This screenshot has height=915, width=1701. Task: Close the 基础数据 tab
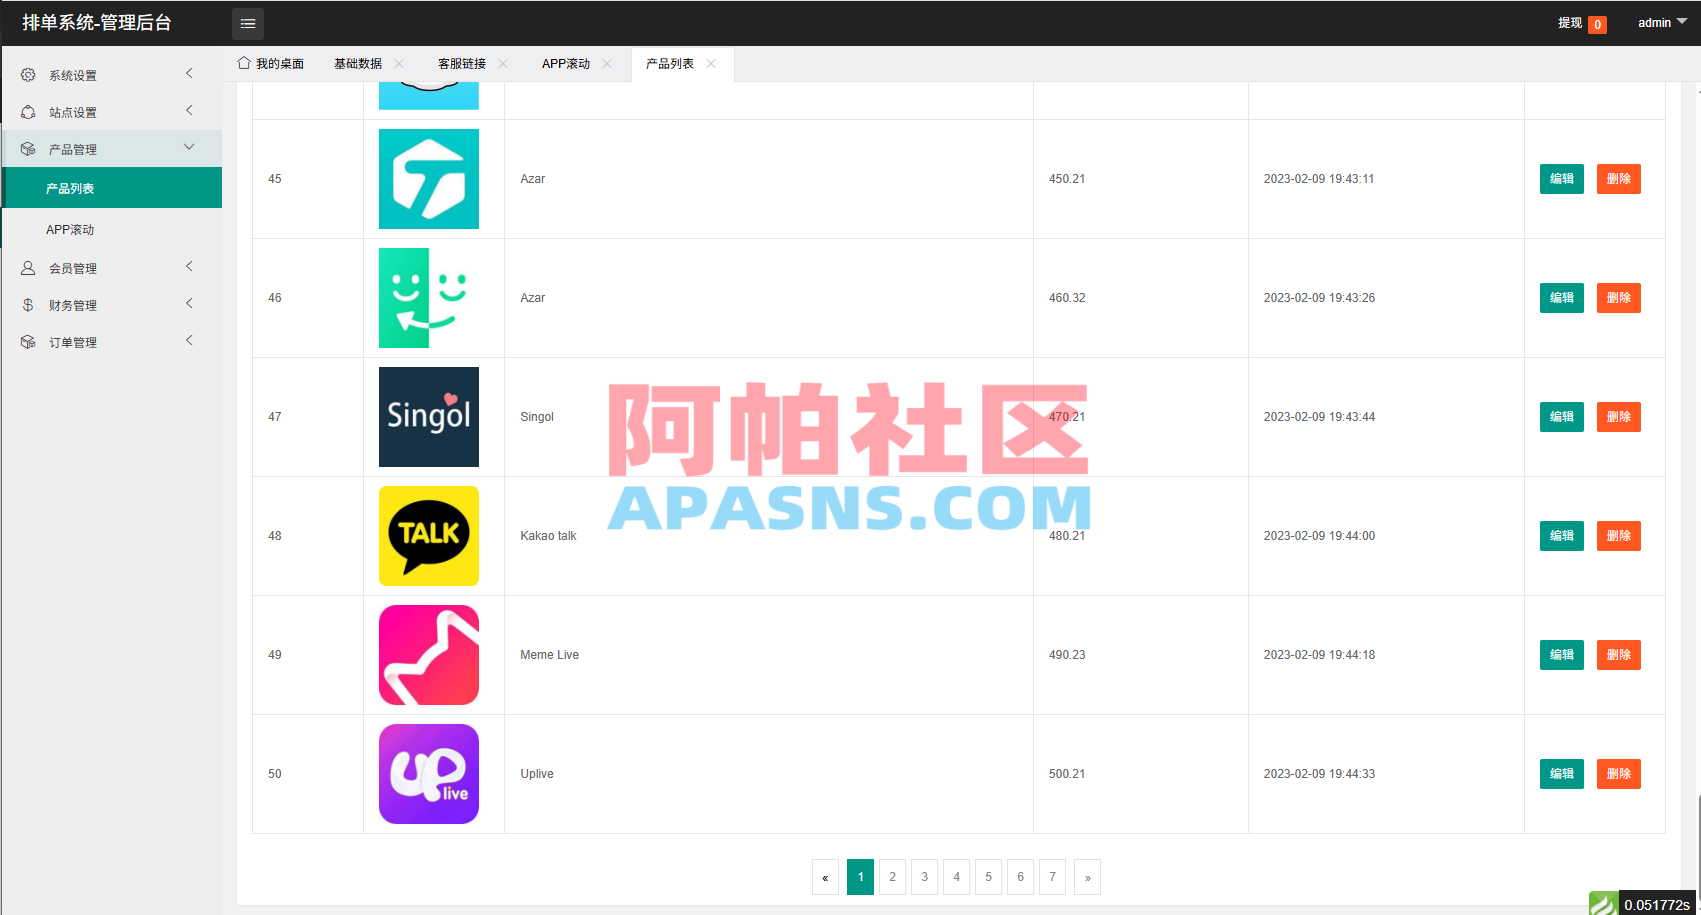tap(399, 64)
